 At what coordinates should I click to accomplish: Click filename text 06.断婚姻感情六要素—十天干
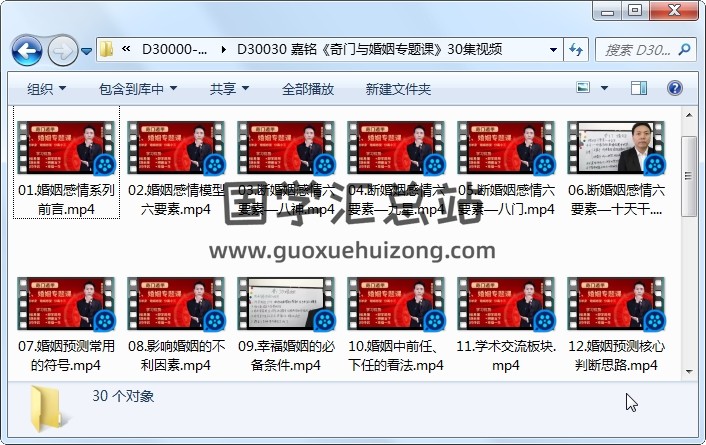[616, 200]
